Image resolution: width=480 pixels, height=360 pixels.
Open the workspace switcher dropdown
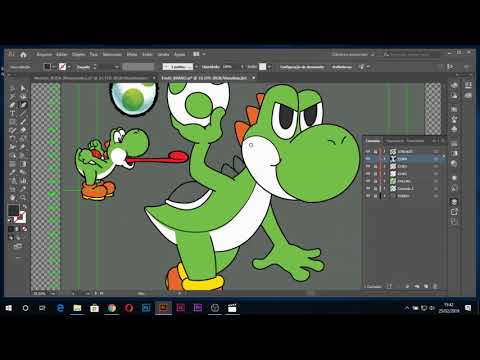353,54
